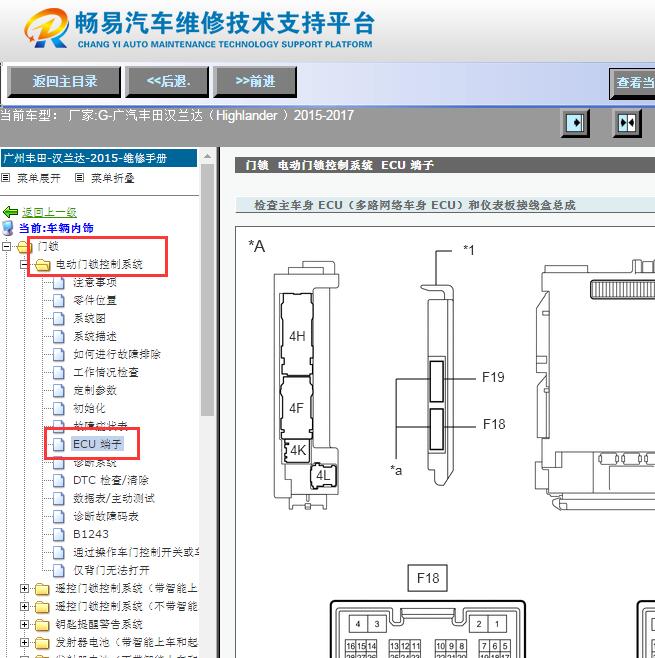Collapse the 门锁 tree node
The width and height of the screenshot is (655, 658).
tap(6, 246)
